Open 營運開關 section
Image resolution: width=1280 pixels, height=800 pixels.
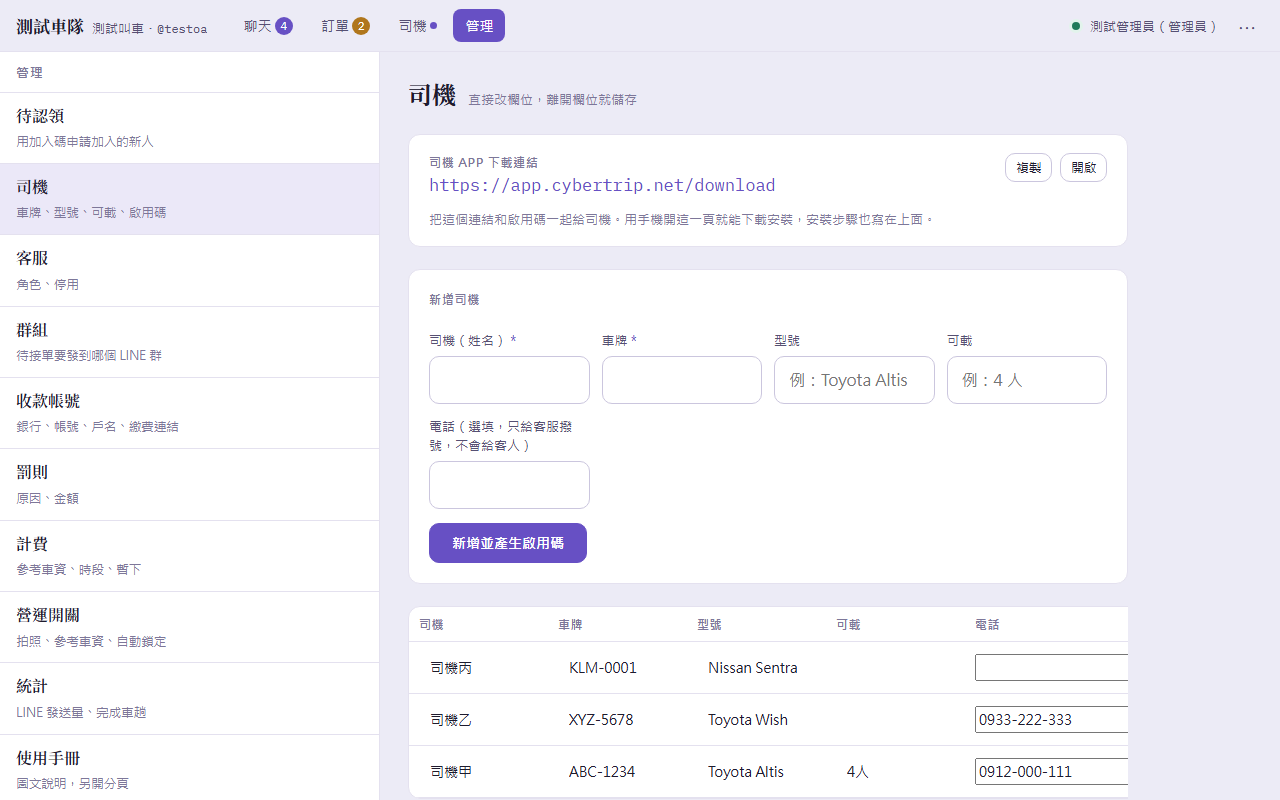pyautogui.click(x=190, y=627)
